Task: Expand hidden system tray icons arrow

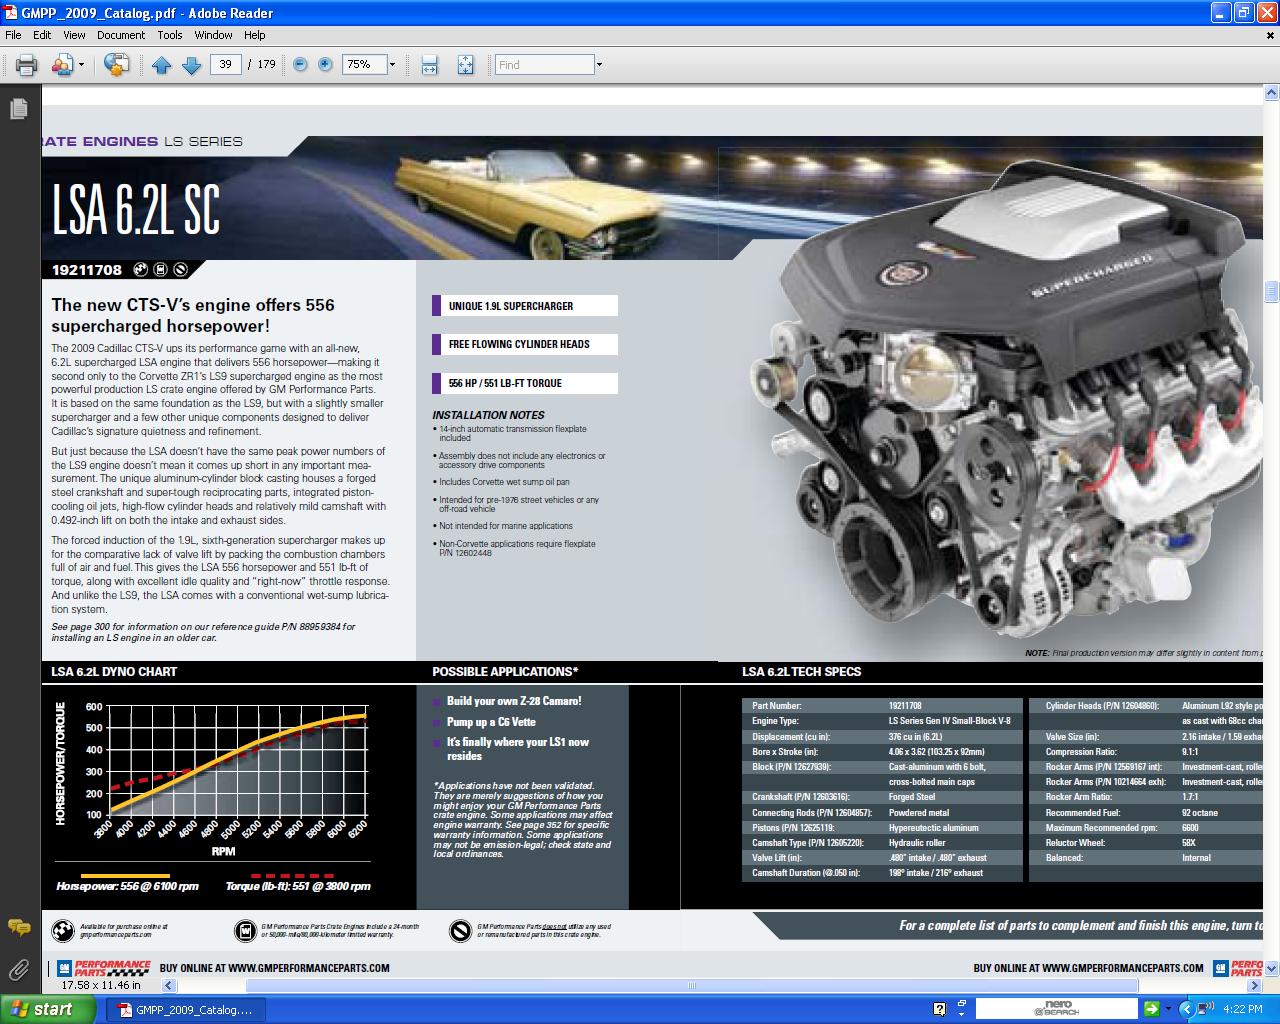Action: 1187,1009
